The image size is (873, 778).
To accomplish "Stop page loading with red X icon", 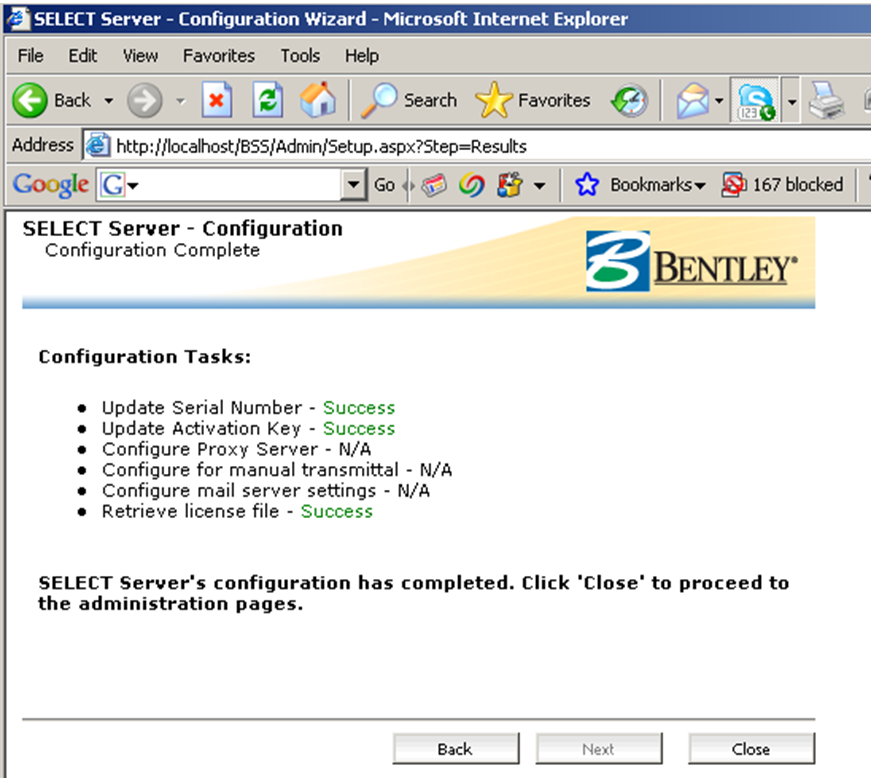I will coord(217,100).
